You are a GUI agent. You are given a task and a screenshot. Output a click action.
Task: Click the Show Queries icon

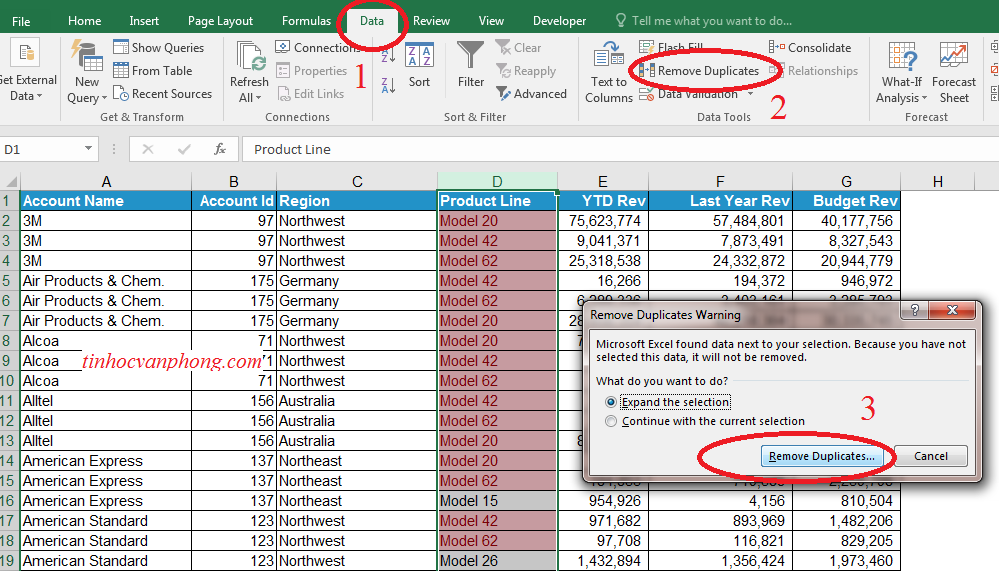click(x=121, y=47)
